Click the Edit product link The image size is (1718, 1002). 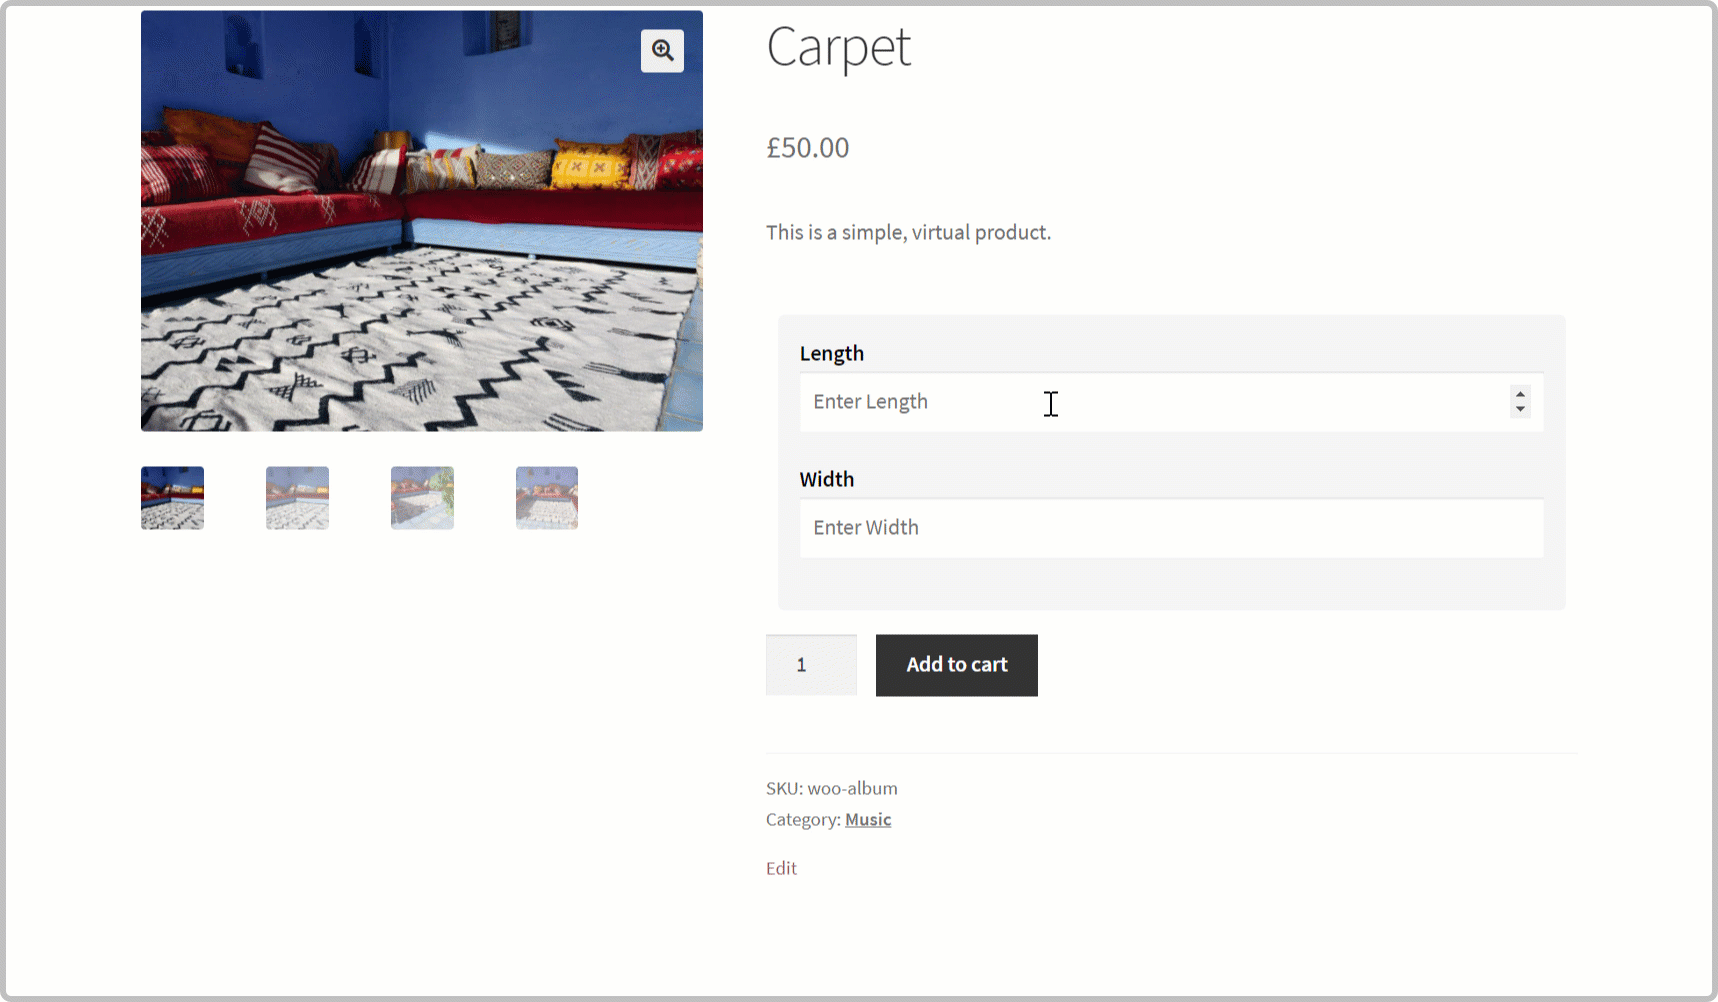tap(781, 868)
